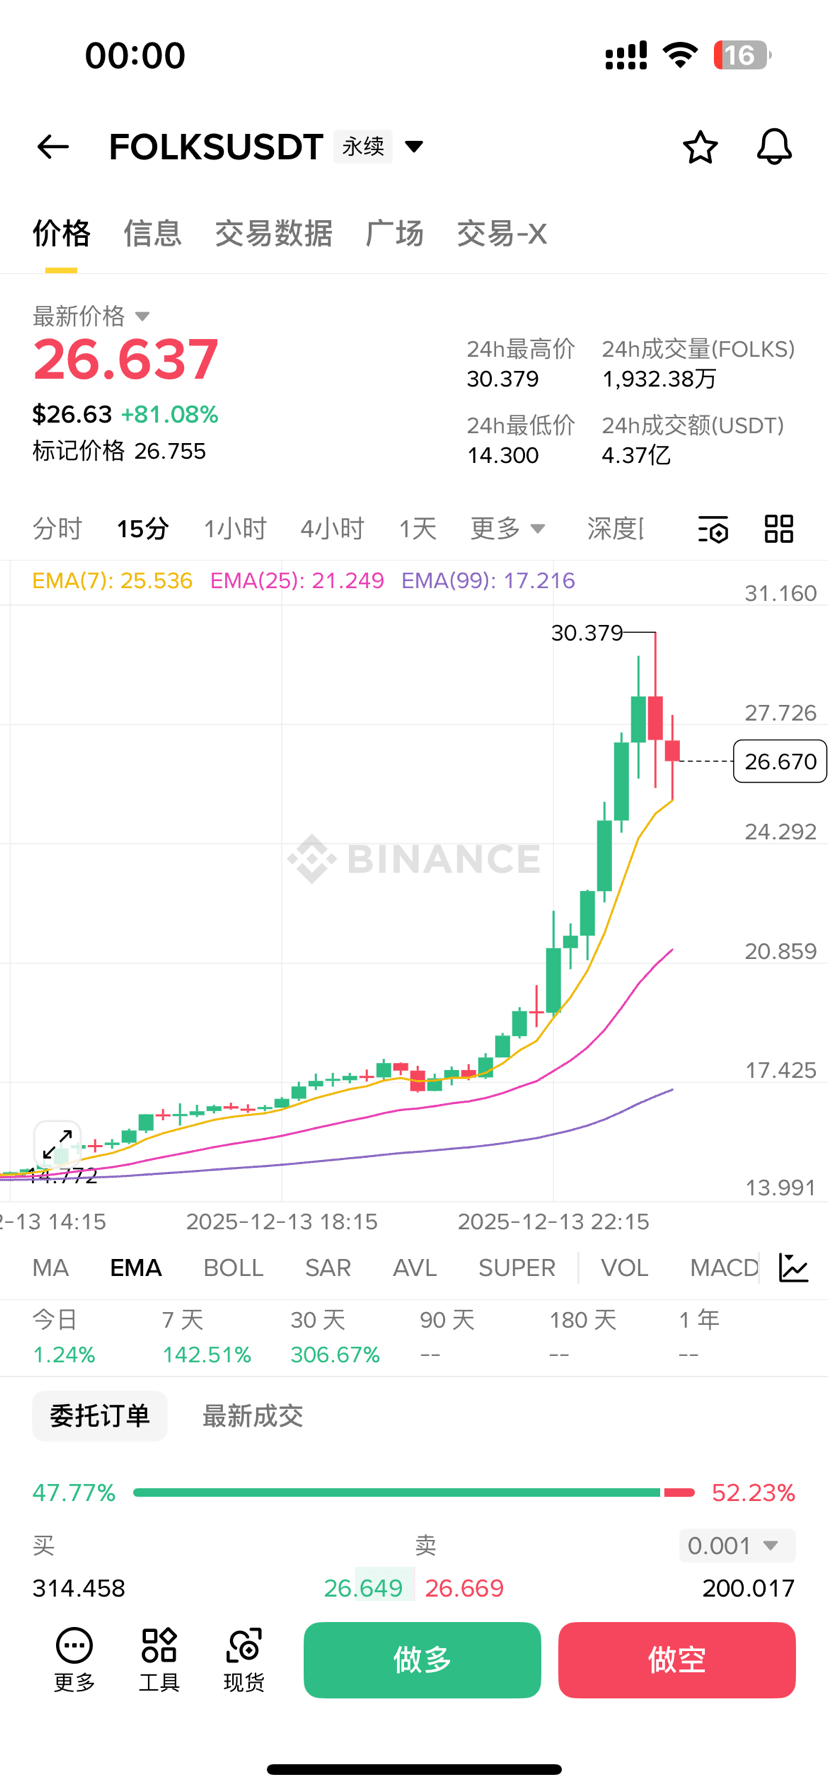This screenshot has width=828, height=1792.
Task: Tap the large 26.637 latest price
Action: 126,360
